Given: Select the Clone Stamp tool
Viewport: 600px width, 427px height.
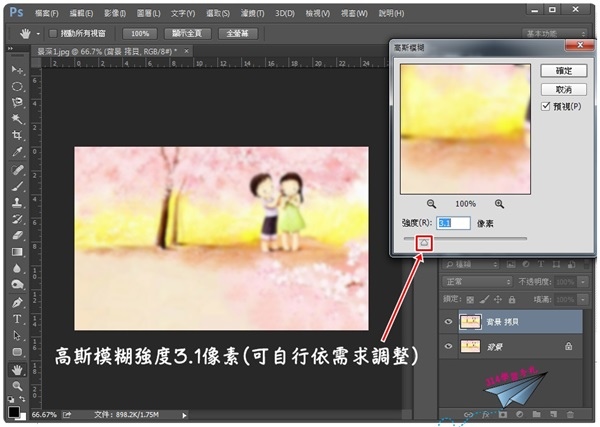Looking at the screenshot, I should (17, 202).
